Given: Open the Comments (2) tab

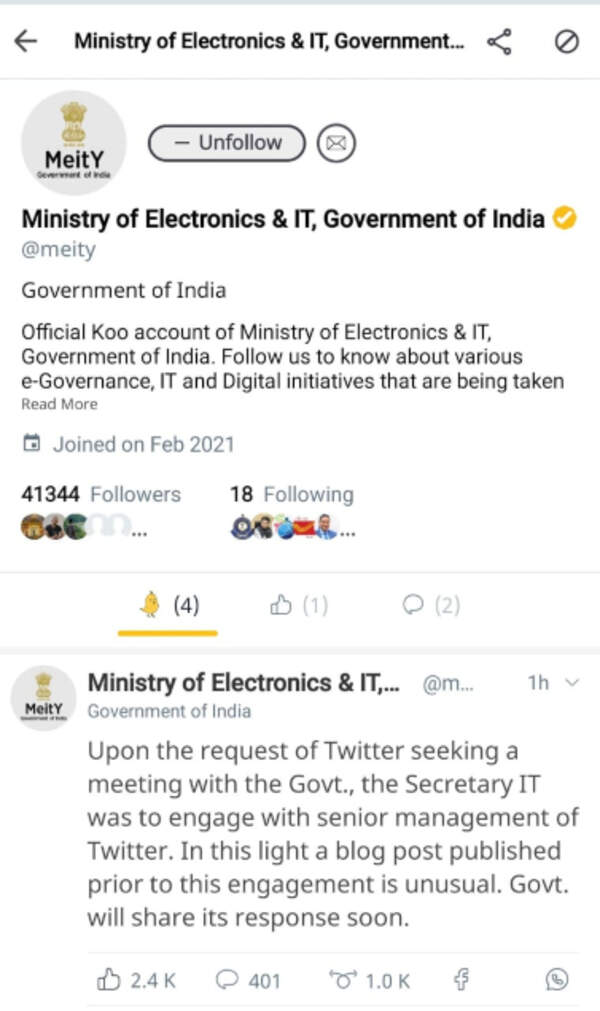Looking at the screenshot, I should coord(430,604).
